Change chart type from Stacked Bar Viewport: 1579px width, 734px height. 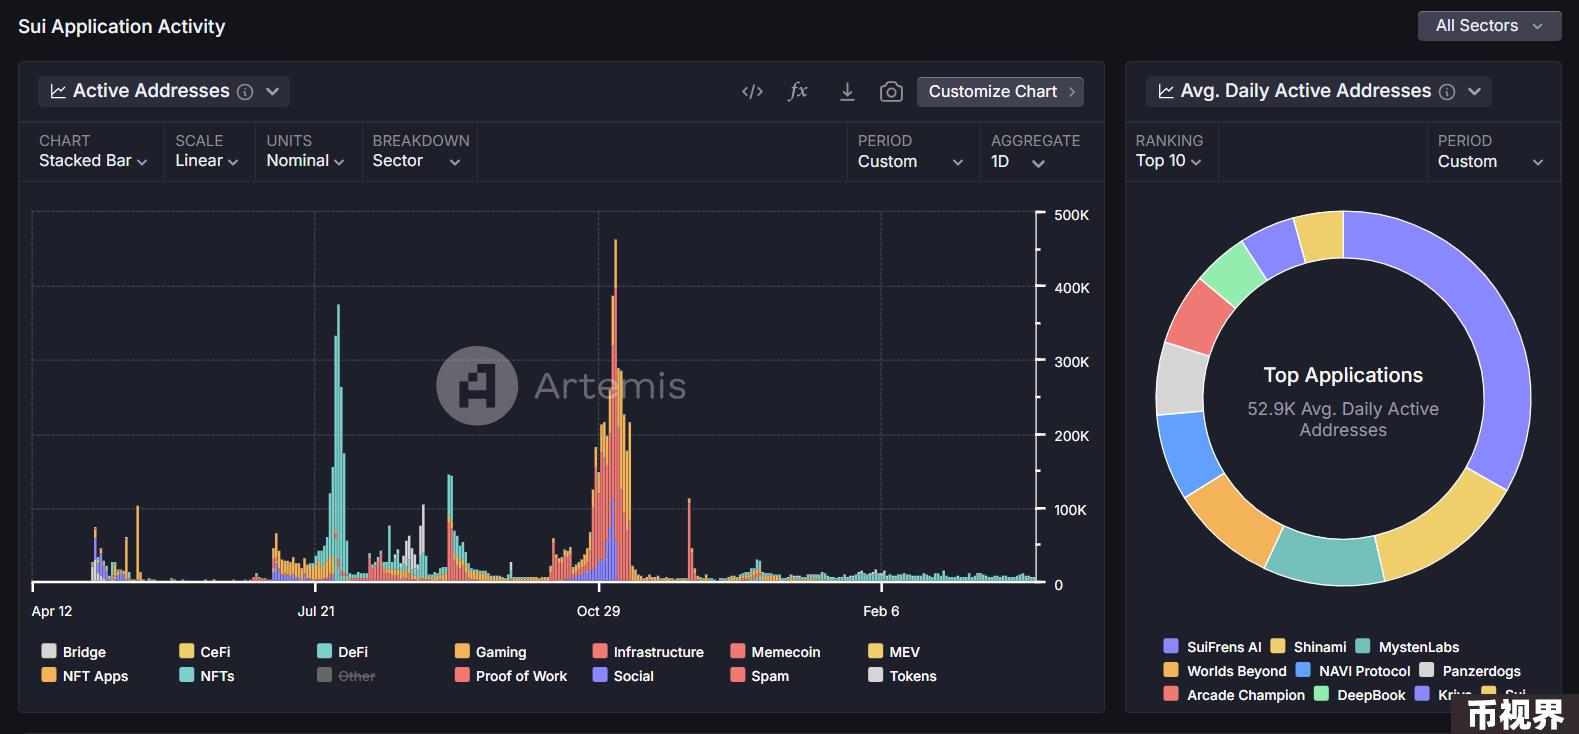pos(93,161)
